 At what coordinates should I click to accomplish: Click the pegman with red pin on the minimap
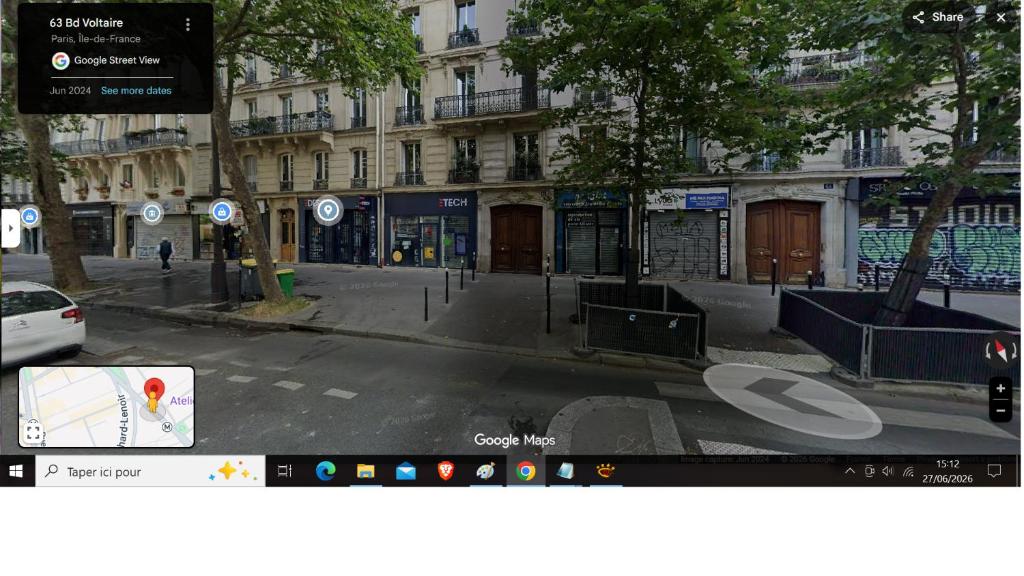[x=153, y=397]
